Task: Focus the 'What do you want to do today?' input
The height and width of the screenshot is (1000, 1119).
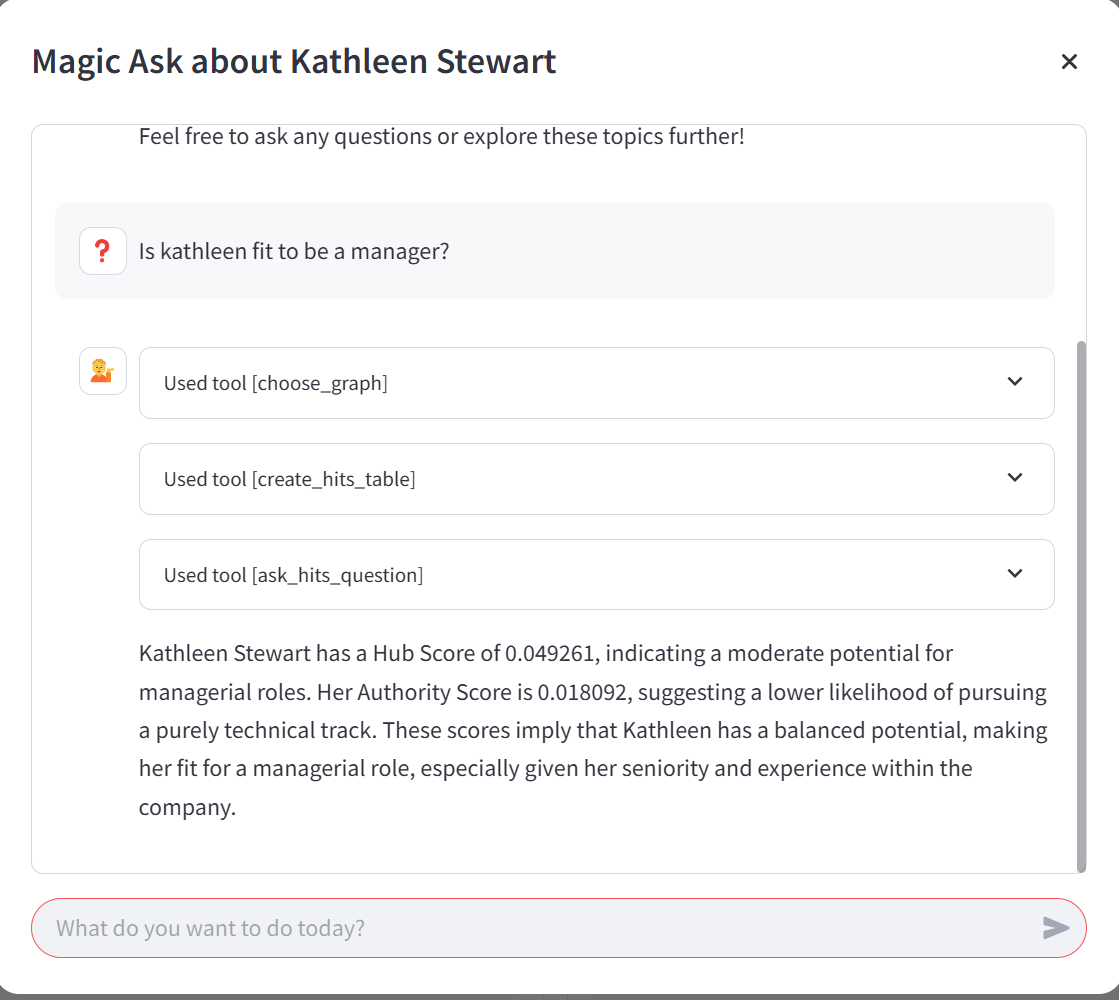Action: pos(540,928)
